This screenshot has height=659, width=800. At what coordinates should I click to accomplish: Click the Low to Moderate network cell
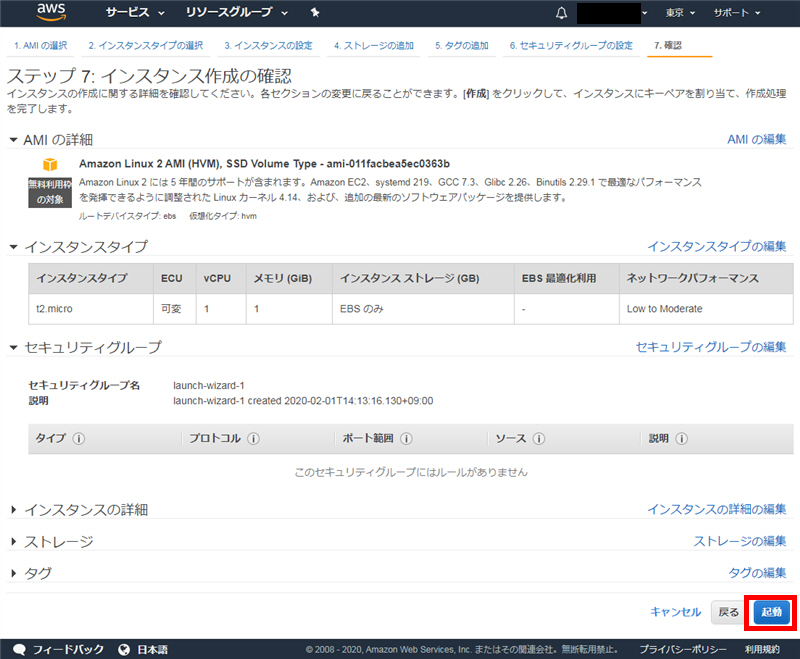pos(706,309)
